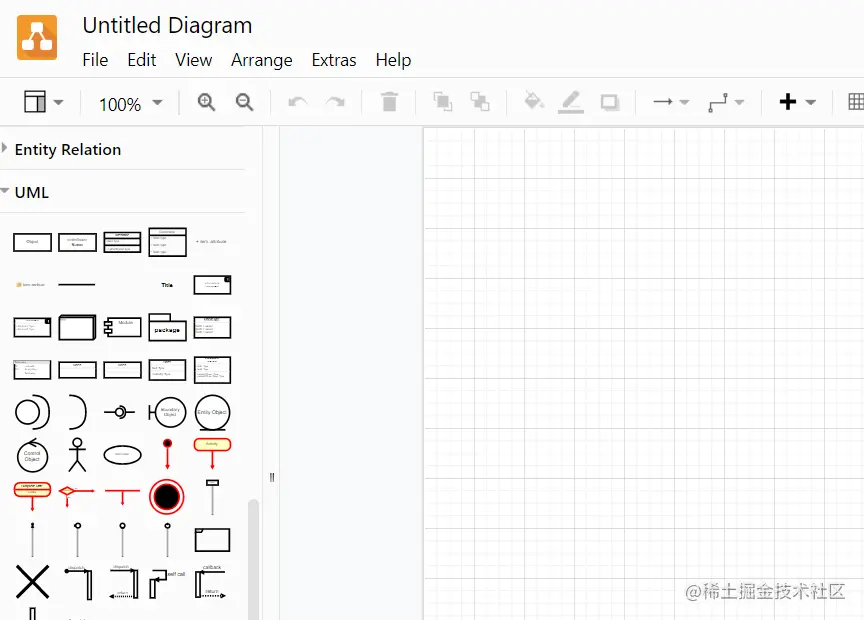Select the callback return message shape

210,583
